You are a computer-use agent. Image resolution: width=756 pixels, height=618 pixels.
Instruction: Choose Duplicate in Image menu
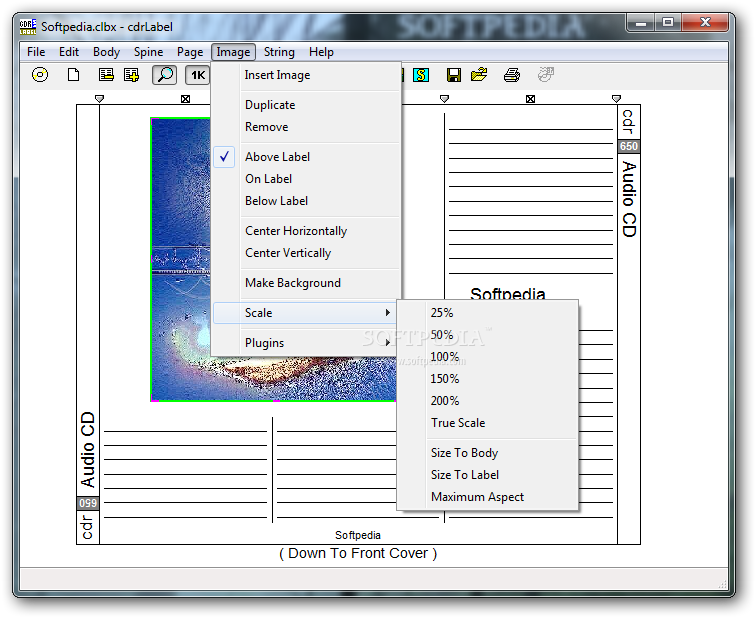tap(307, 105)
